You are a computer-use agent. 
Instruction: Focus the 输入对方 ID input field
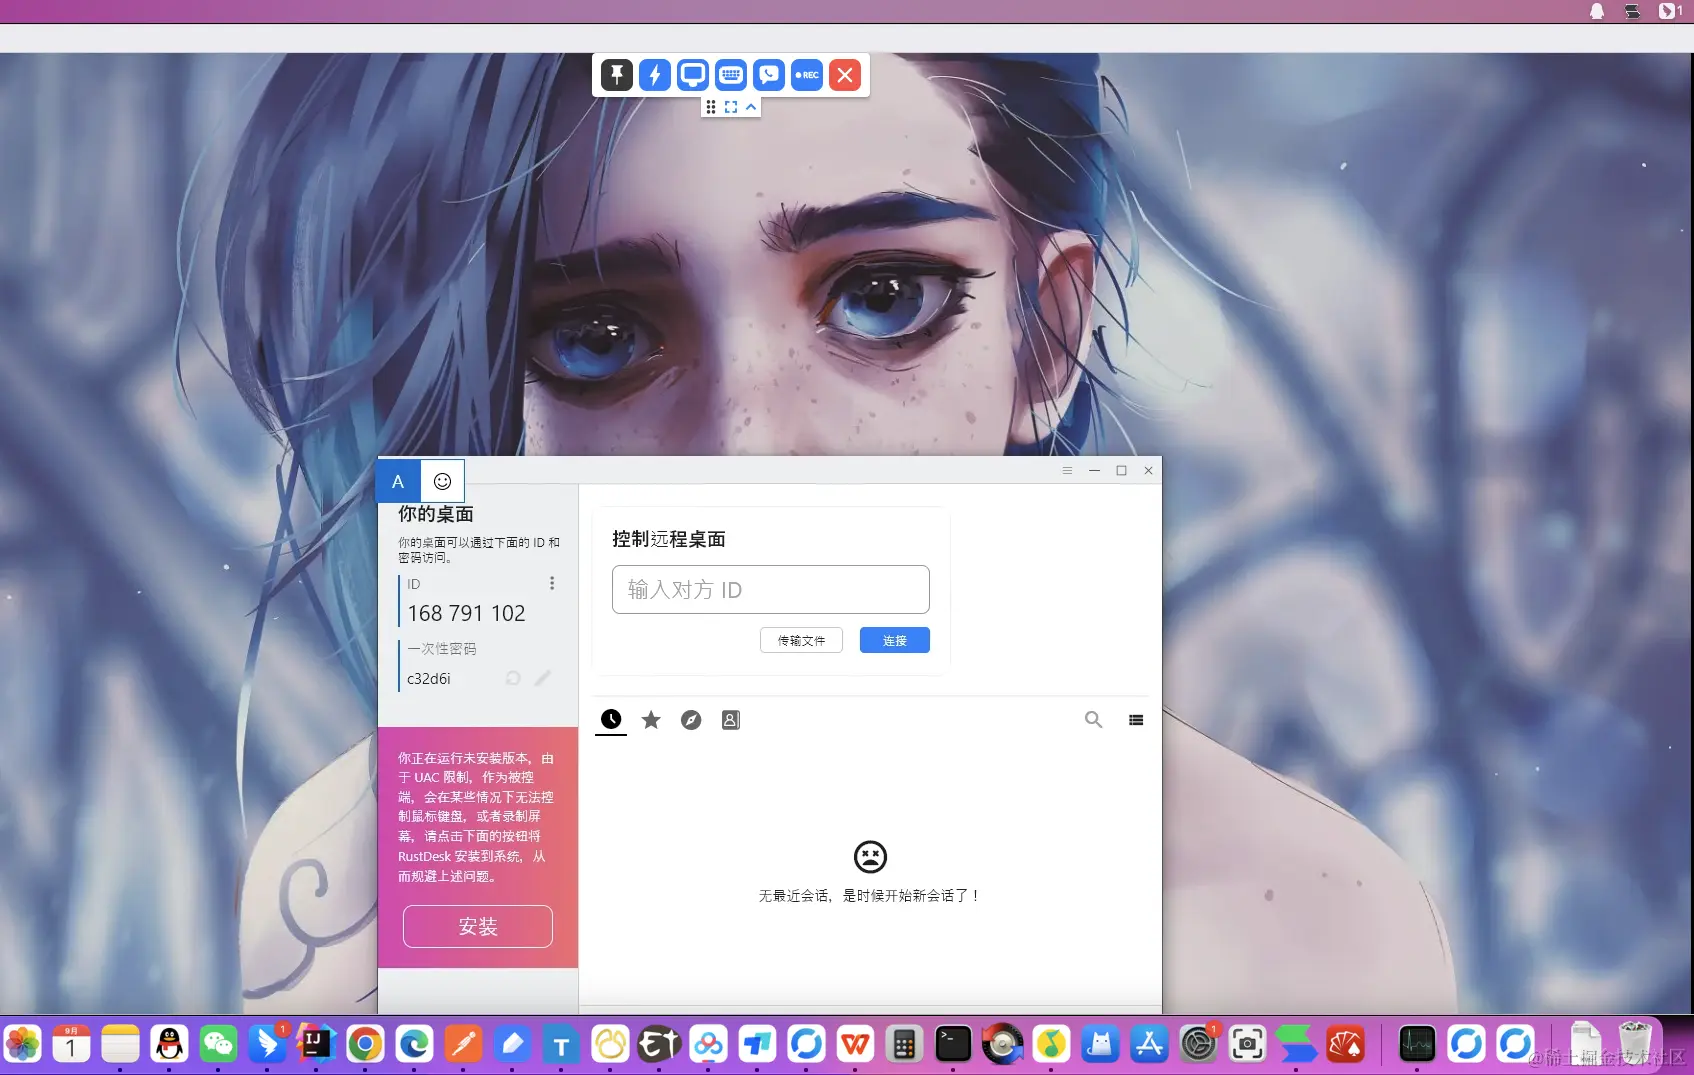pyautogui.click(x=771, y=589)
